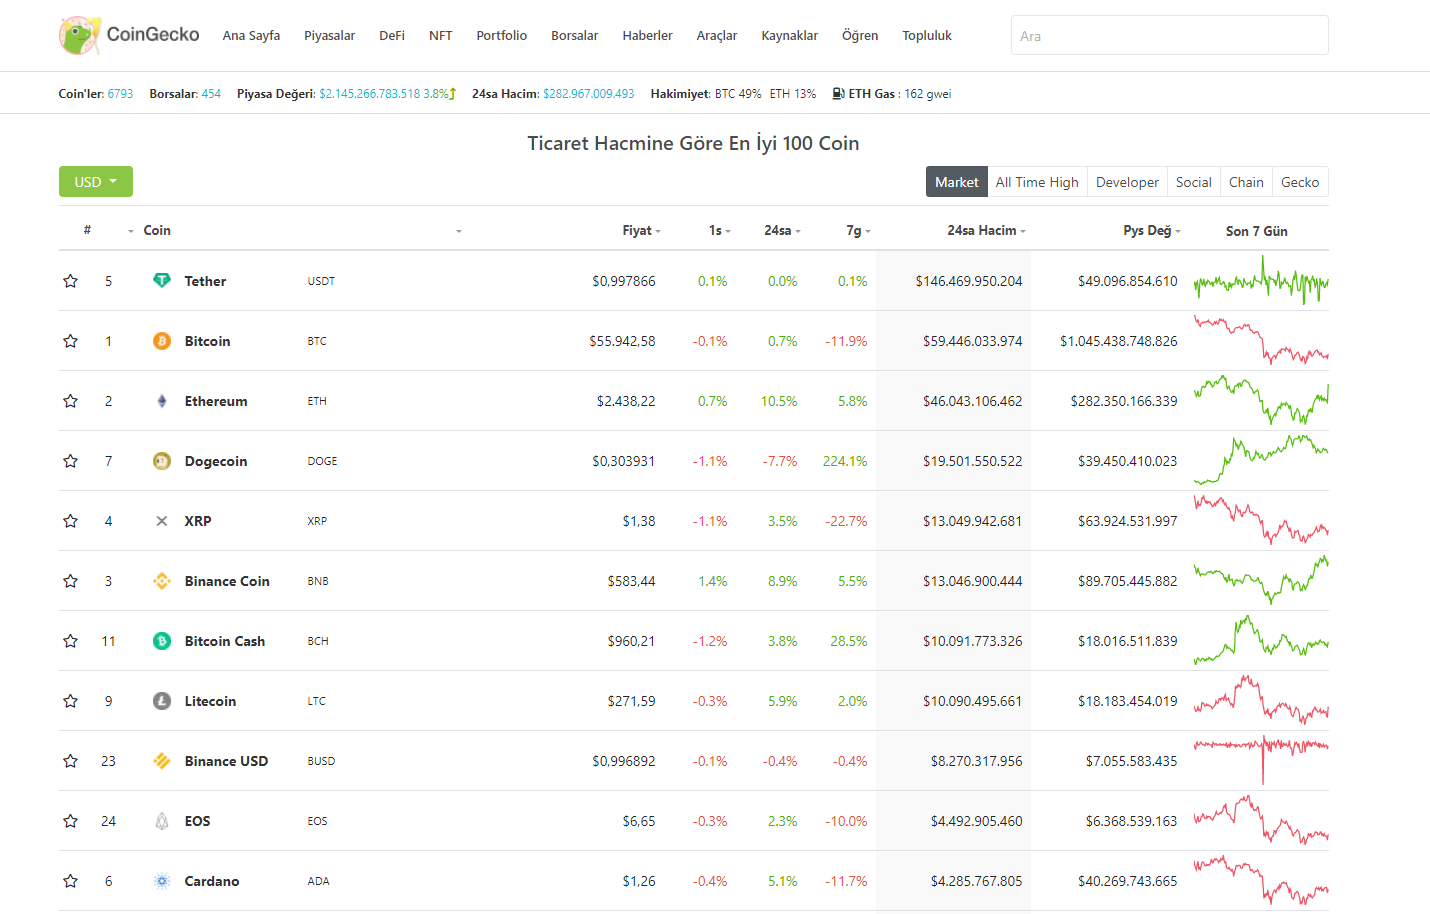
Task: Open Öğren menu
Action: coord(860,35)
